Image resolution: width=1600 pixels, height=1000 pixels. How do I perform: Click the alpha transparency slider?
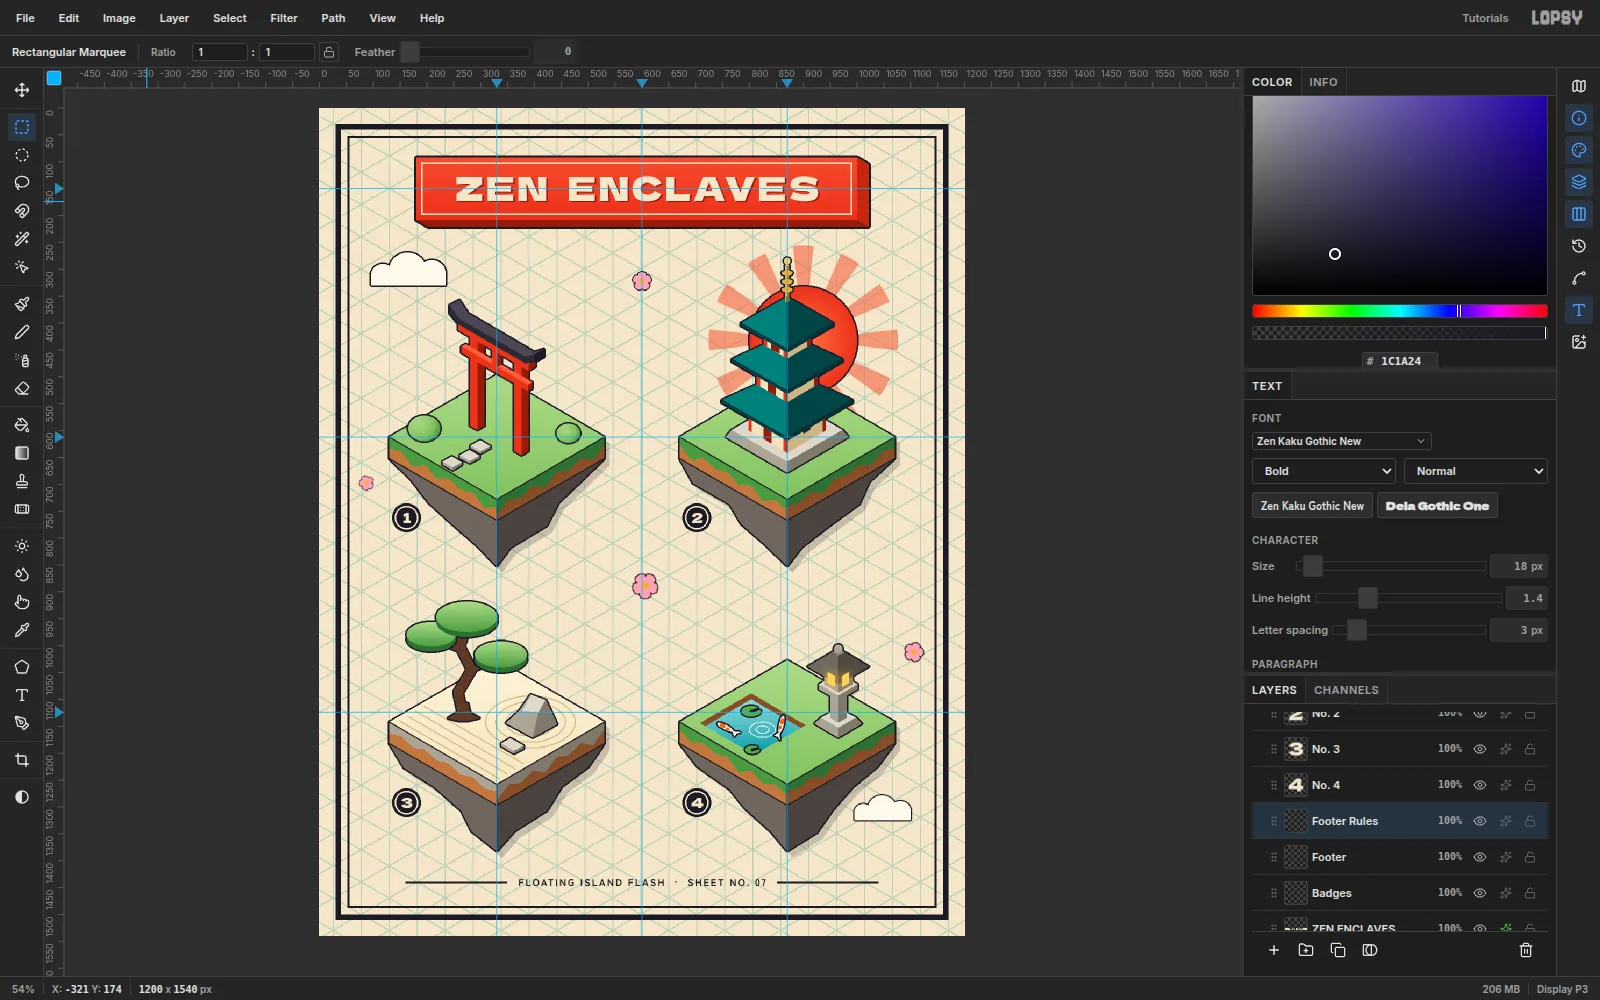click(1399, 333)
